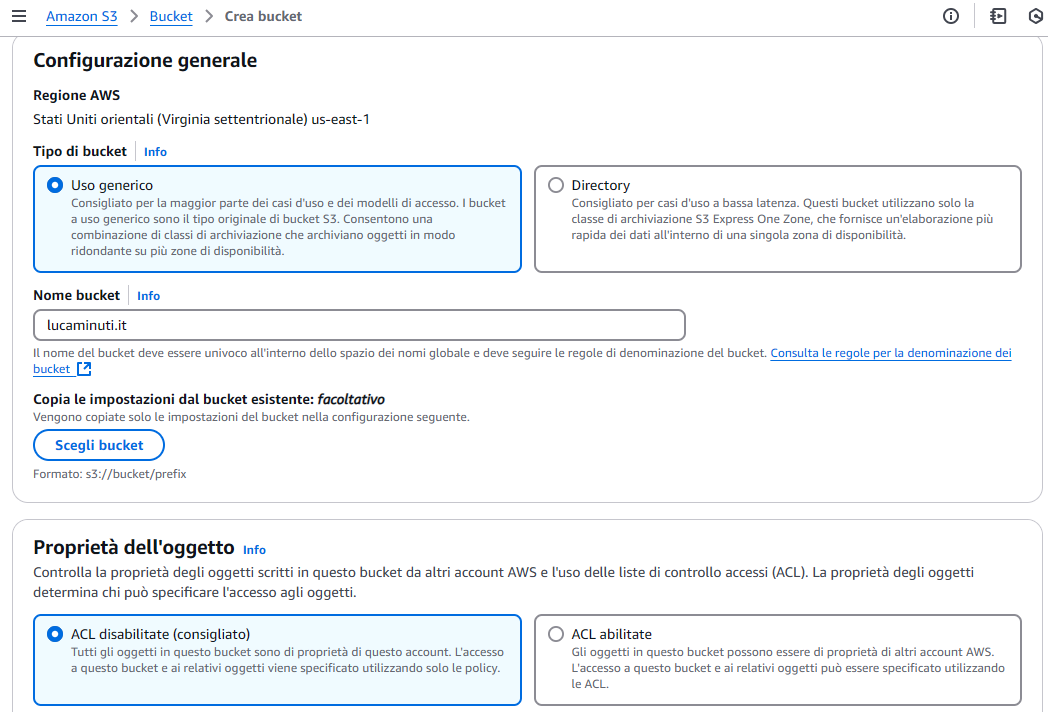Open Info next to Tipo di bucket
The width and height of the screenshot is (1048, 712).
coord(155,152)
